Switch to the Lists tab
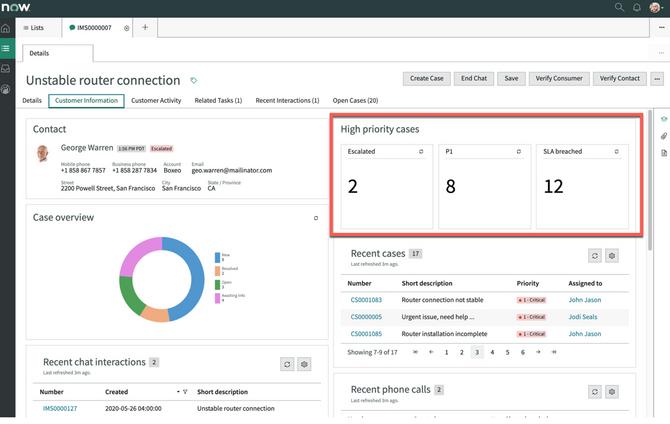670x424 pixels. tap(34, 28)
